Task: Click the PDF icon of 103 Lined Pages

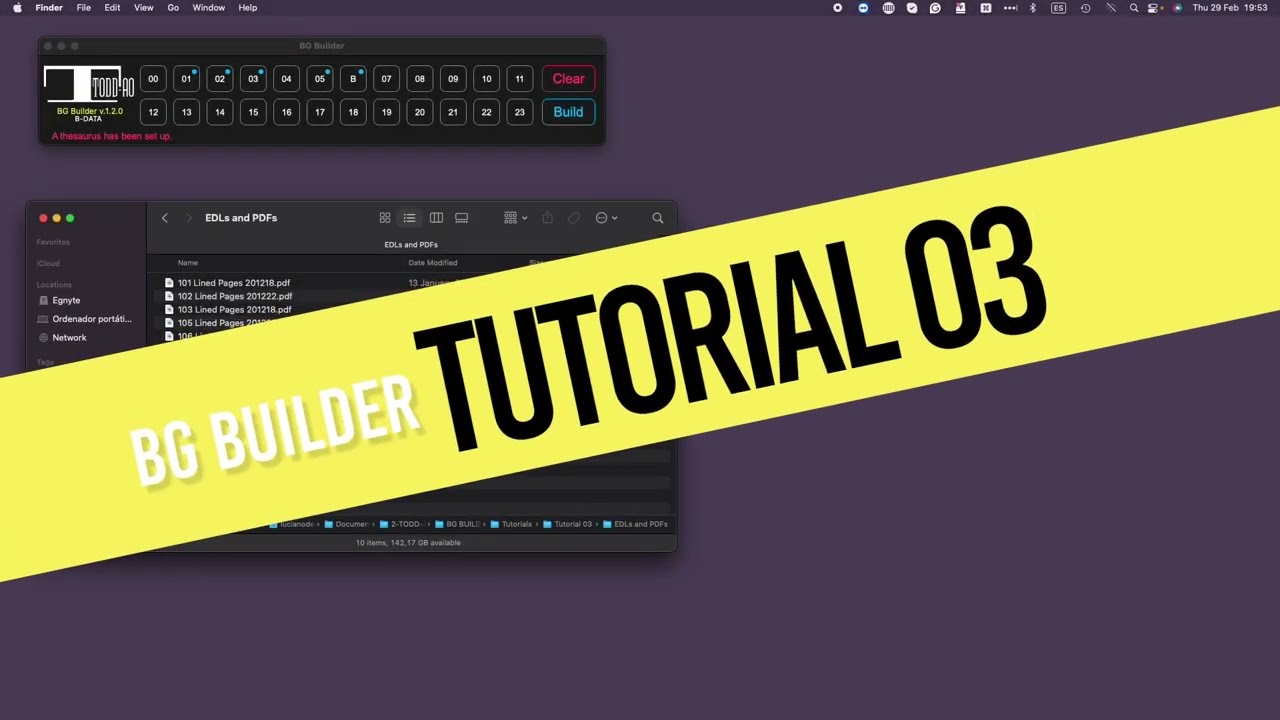Action: 169,310
